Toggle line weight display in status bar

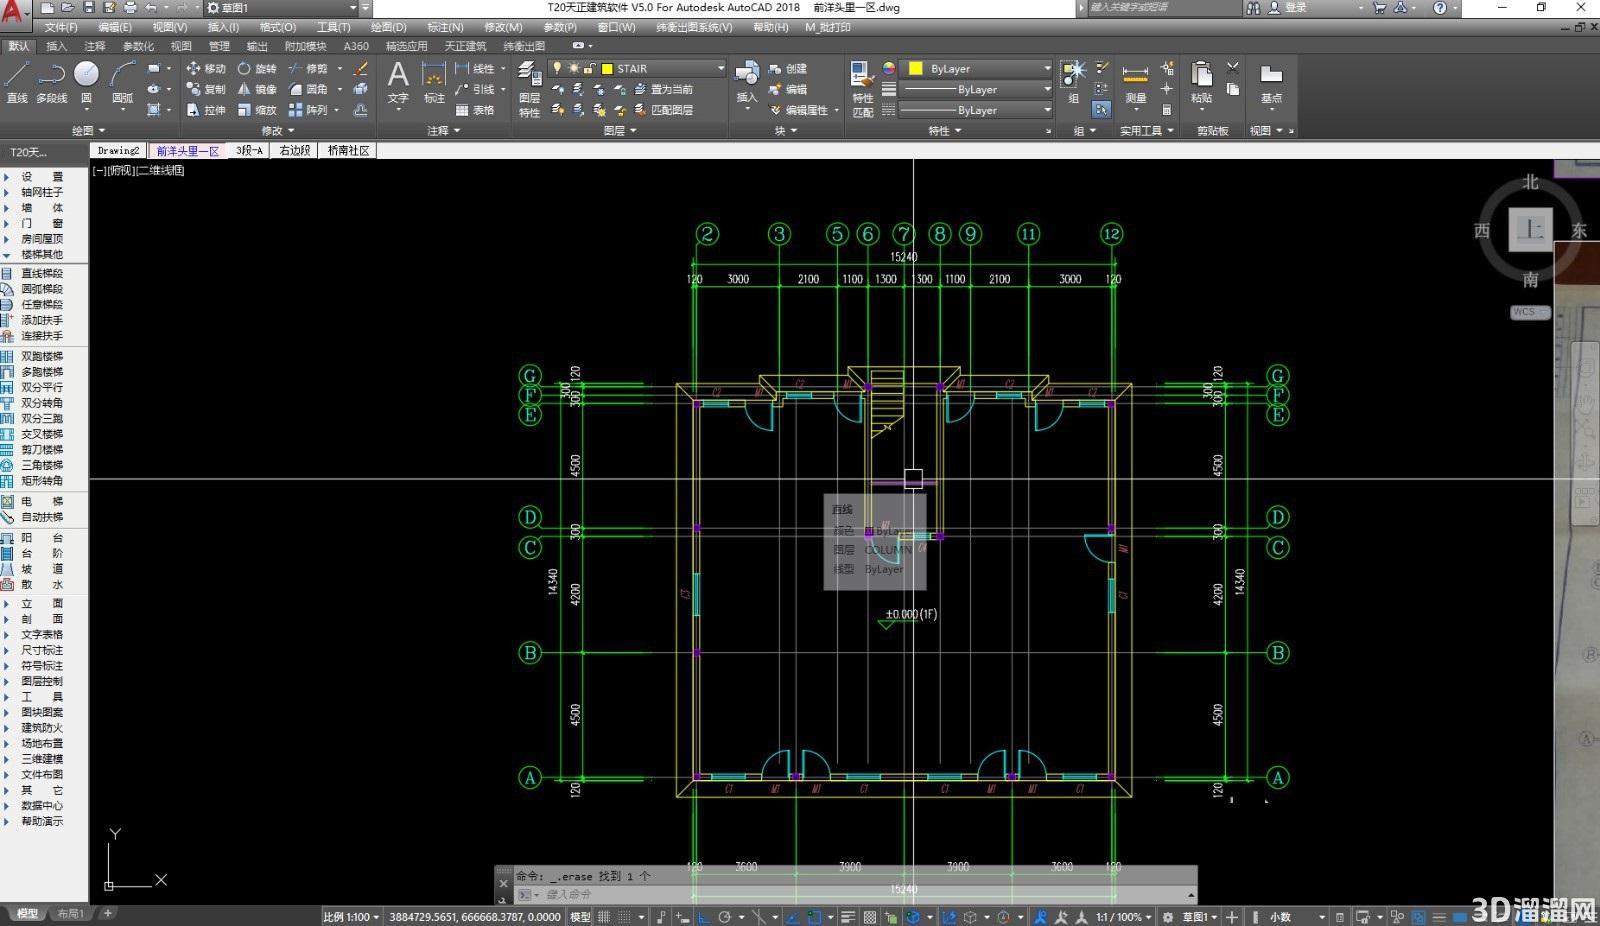(x=847, y=916)
